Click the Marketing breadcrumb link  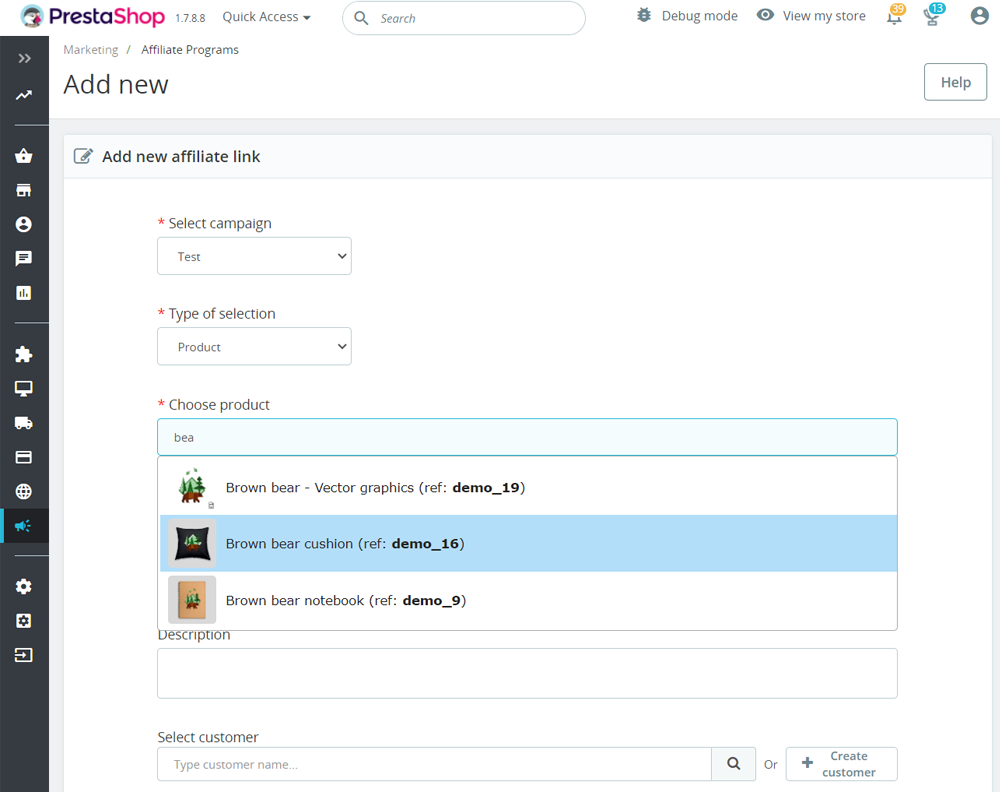90,49
